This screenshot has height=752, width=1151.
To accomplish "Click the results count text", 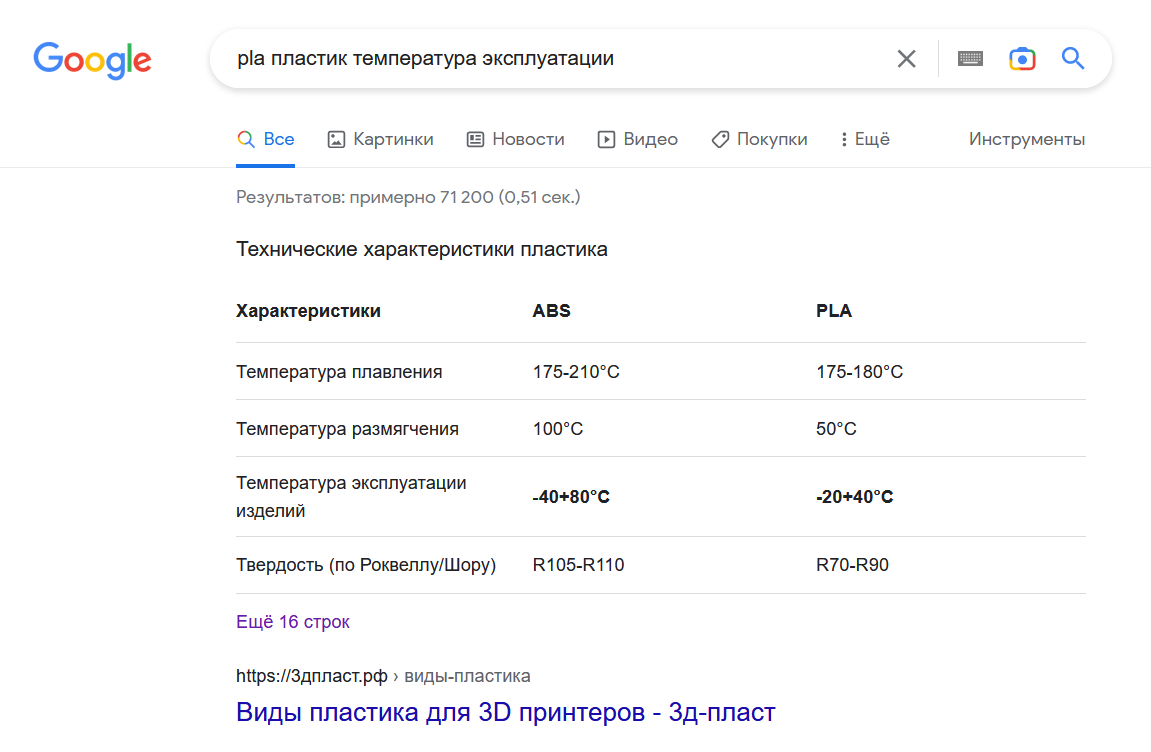I will [408, 198].
